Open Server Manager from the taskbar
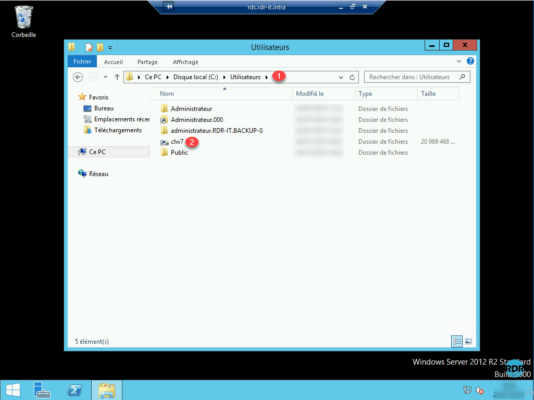This screenshot has height=400, width=534. [42, 390]
